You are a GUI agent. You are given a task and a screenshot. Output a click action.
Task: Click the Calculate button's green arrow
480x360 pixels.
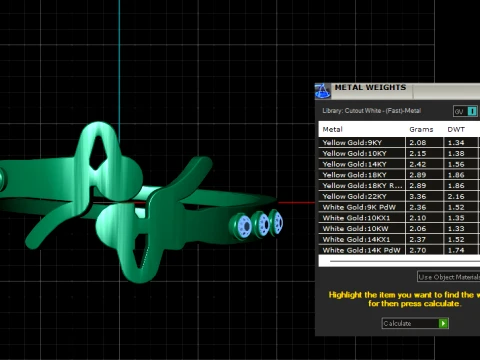pyautogui.click(x=443, y=323)
